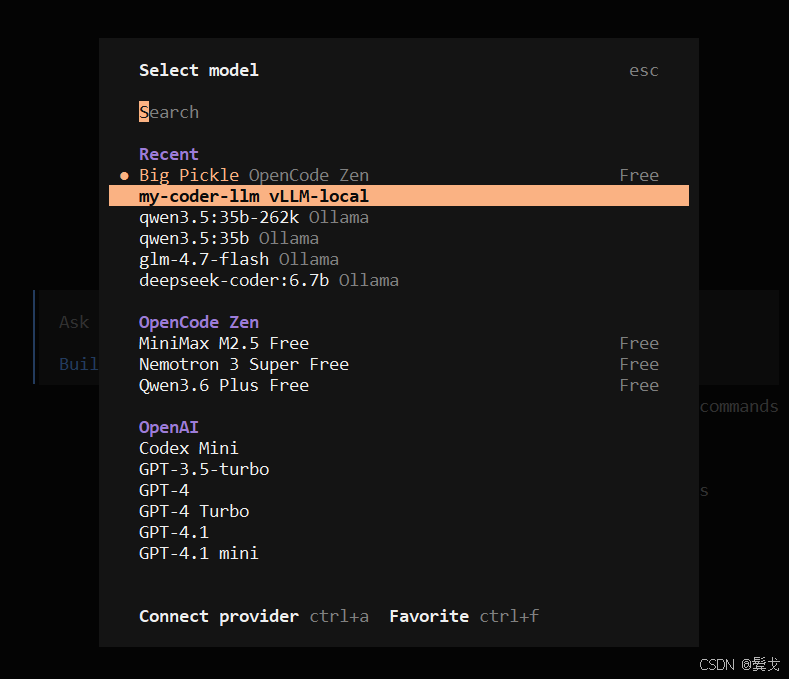Click the Free label on Big Pickle row
This screenshot has width=789, height=679.
coord(639,175)
